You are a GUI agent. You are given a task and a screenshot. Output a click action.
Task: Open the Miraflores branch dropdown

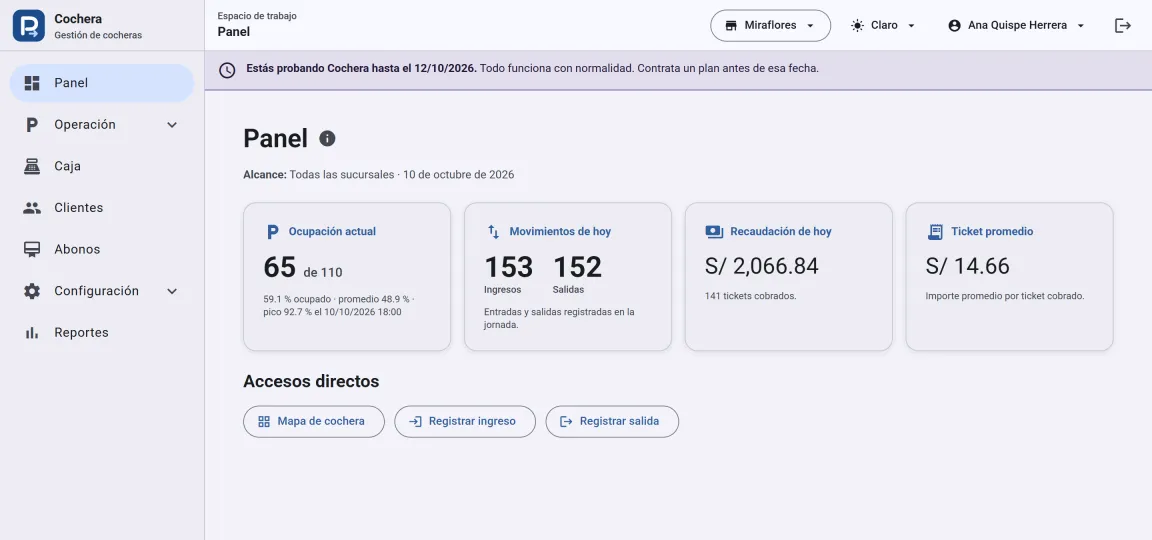(x=770, y=26)
